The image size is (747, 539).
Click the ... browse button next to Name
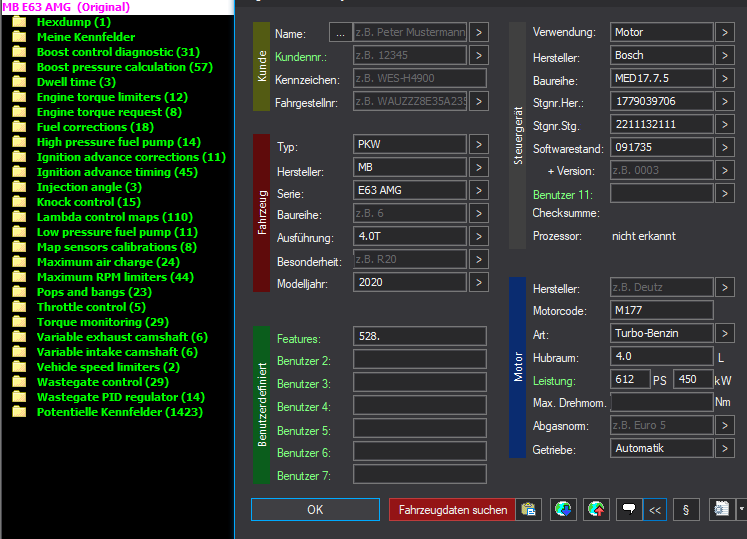pos(340,32)
